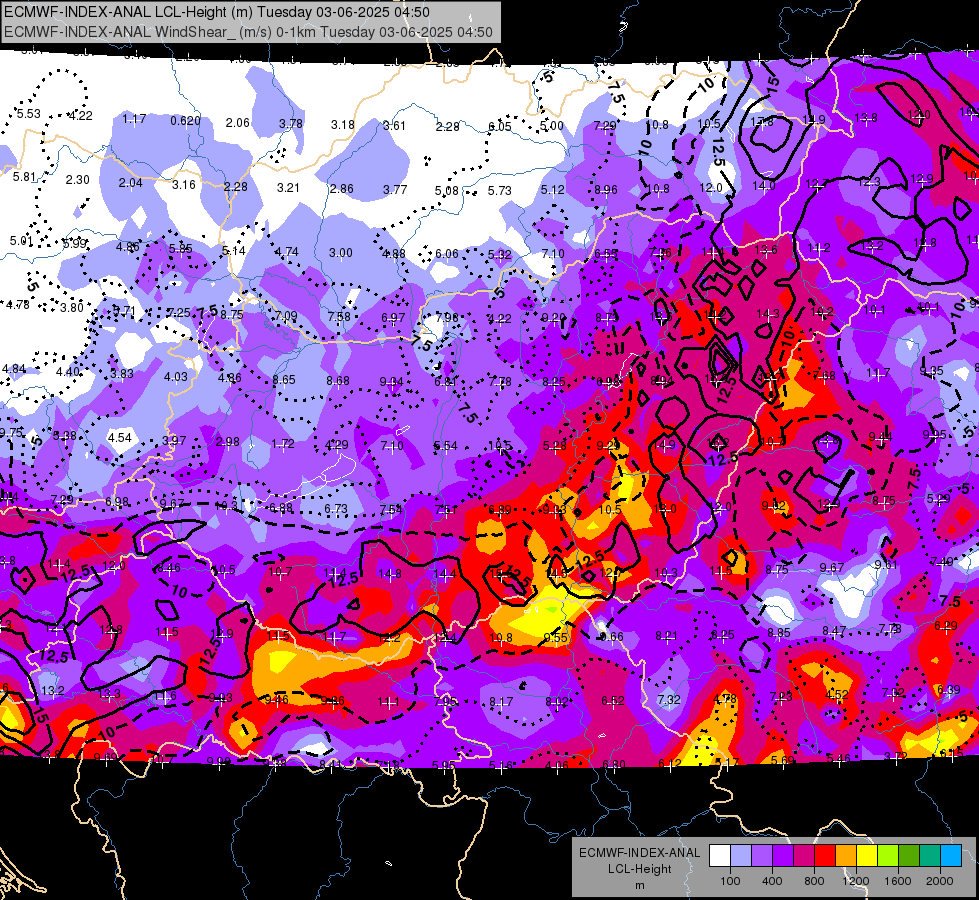Click the shear value 5.69
Image resolution: width=979 pixels, height=900 pixels.
(x=783, y=760)
